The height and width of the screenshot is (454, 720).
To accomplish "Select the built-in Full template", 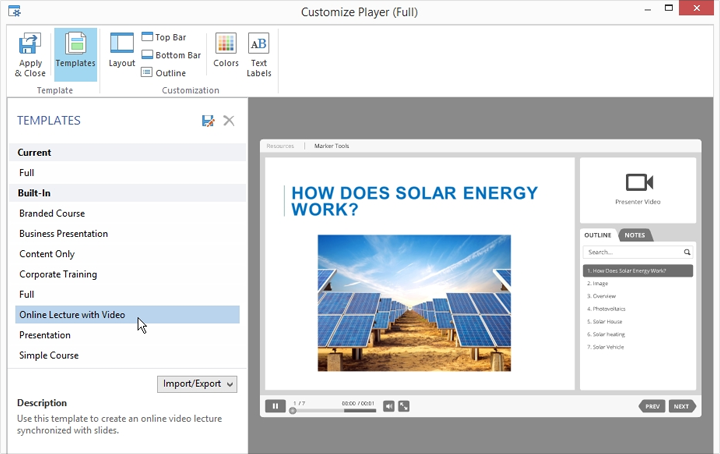I will pyautogui.click(x=127, y=294).
